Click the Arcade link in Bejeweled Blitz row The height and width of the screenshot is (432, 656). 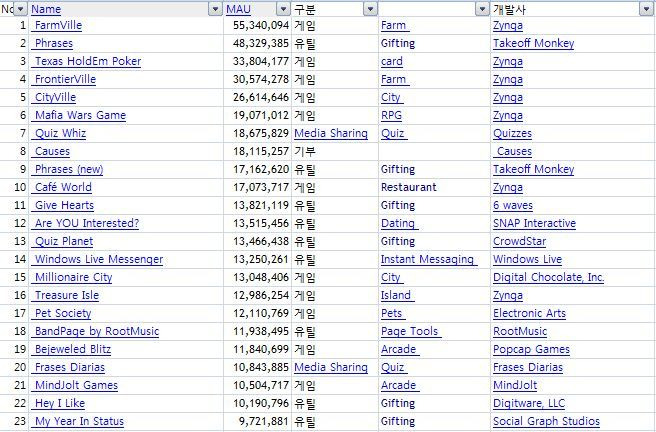click(x=399, y=349)
